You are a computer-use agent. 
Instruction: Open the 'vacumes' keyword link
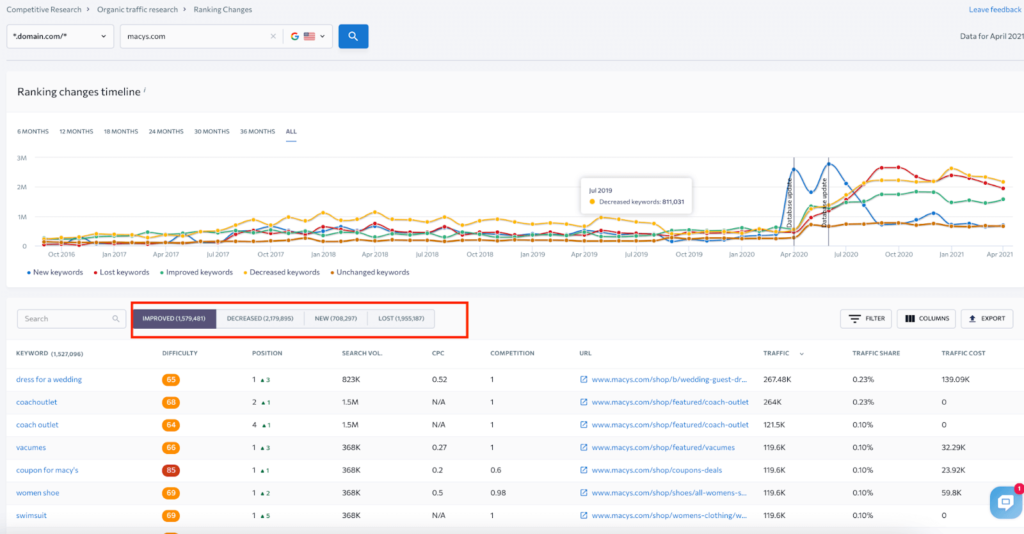coord(31,448)
